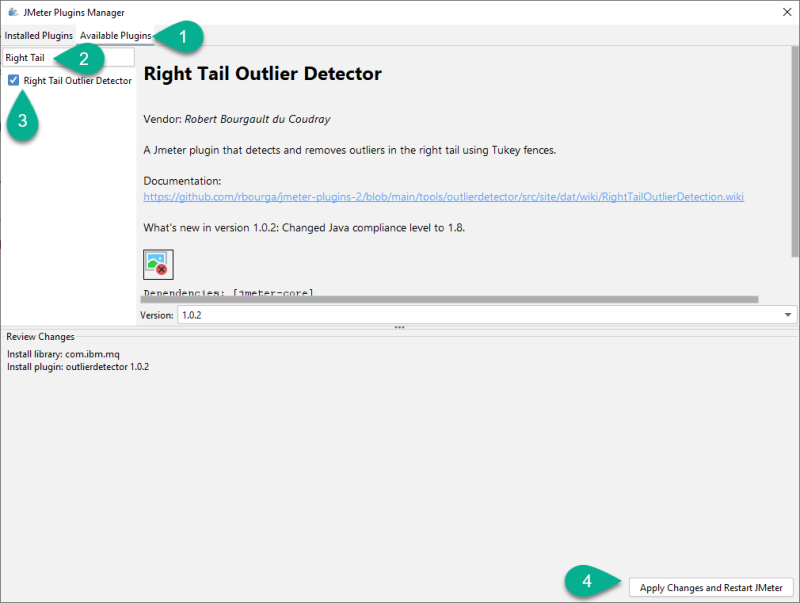Viewport: 800px width, 603px height.
Task: Click the 'What's new in version 1.0.2' text
Action: click(304, 228)
